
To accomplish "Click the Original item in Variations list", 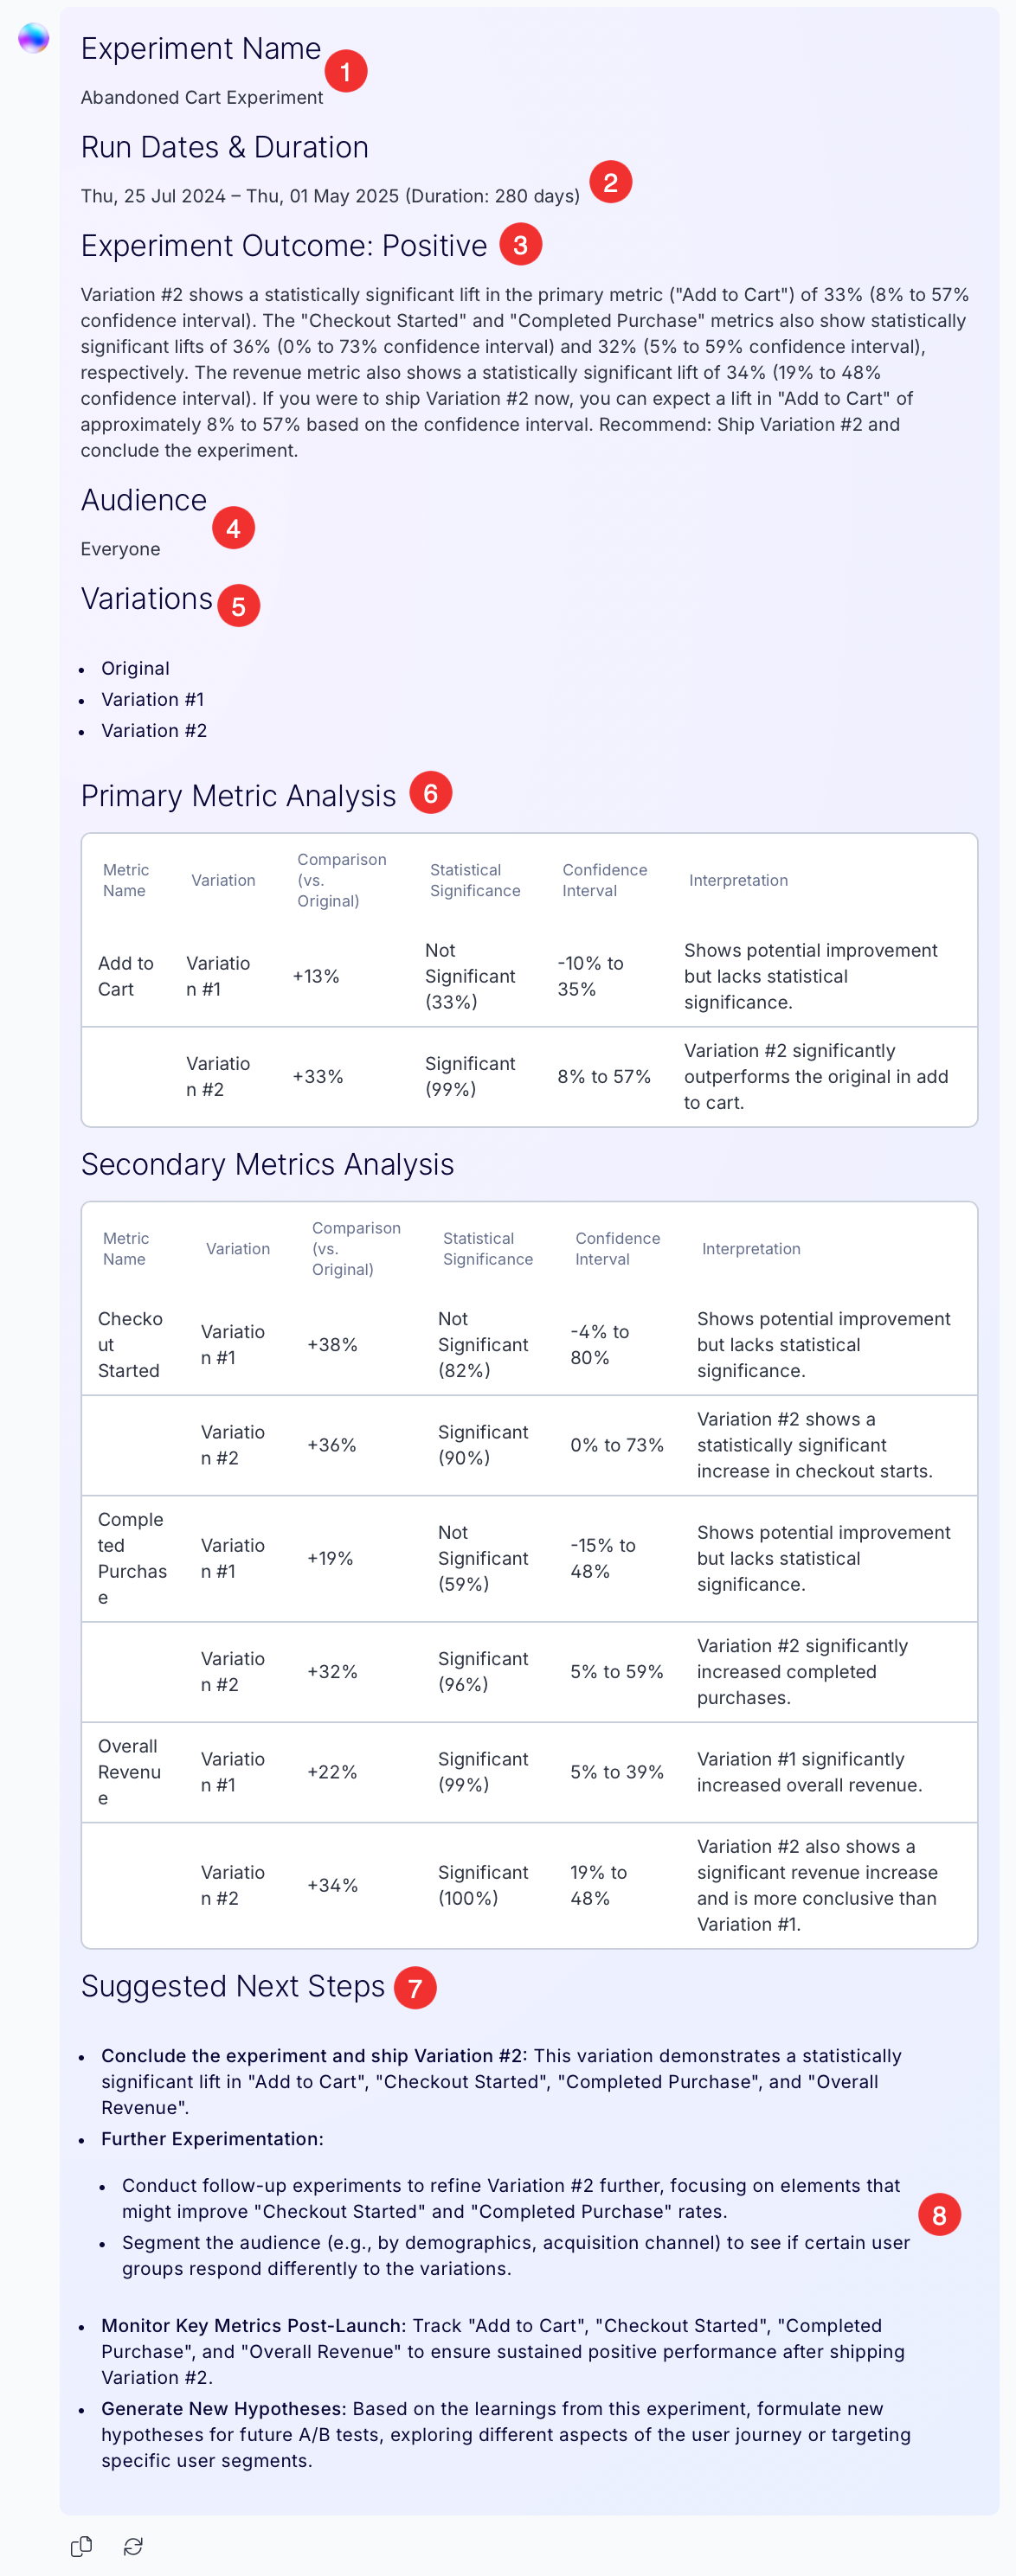I will [x=135, y=668].
